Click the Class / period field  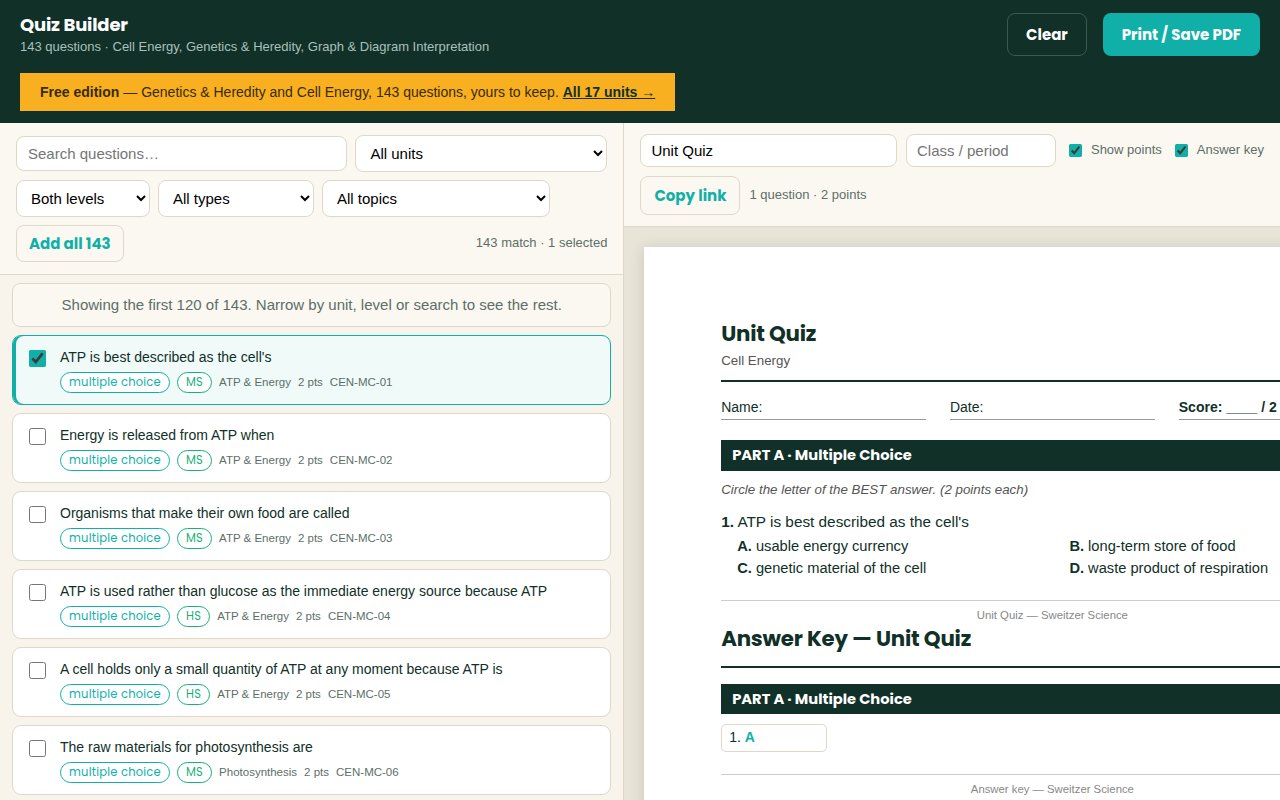(981, 151)
